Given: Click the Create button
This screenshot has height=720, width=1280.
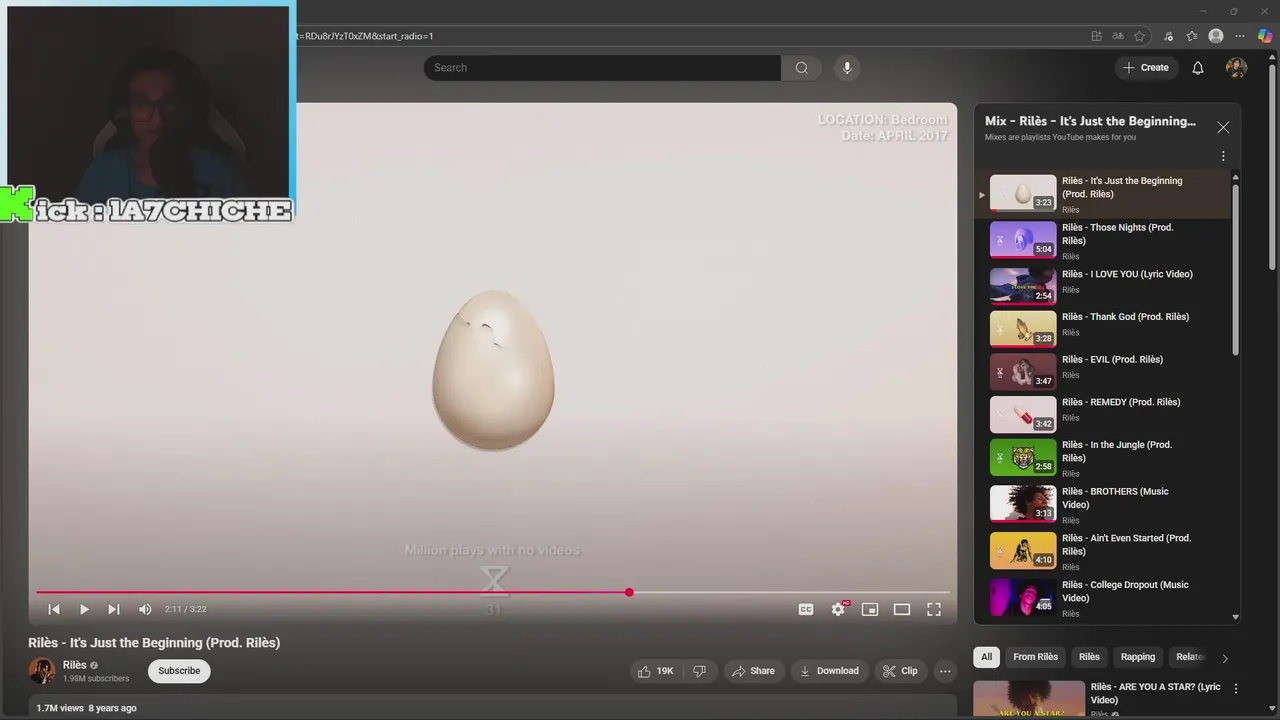Looking at the screenshot, I should [x=1146, y=68].
